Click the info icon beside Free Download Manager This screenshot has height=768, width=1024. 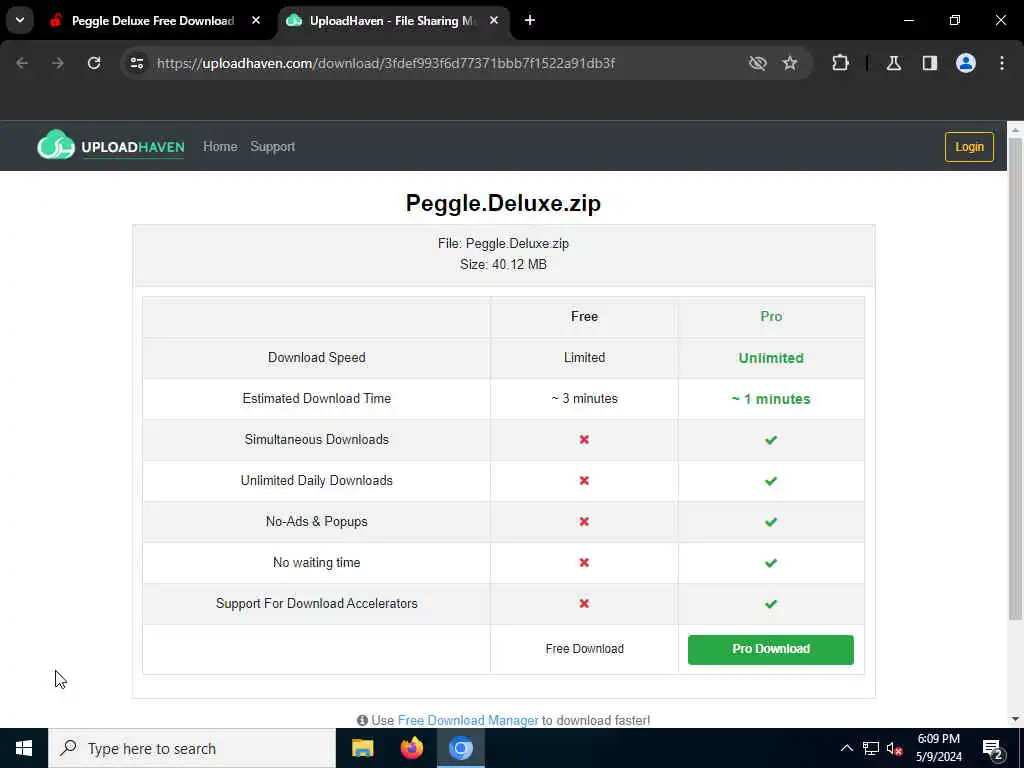point(362,720)
